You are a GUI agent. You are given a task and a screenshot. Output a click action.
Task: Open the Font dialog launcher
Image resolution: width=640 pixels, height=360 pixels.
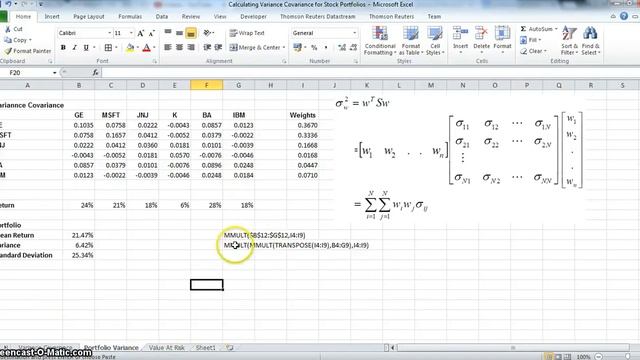155,61
